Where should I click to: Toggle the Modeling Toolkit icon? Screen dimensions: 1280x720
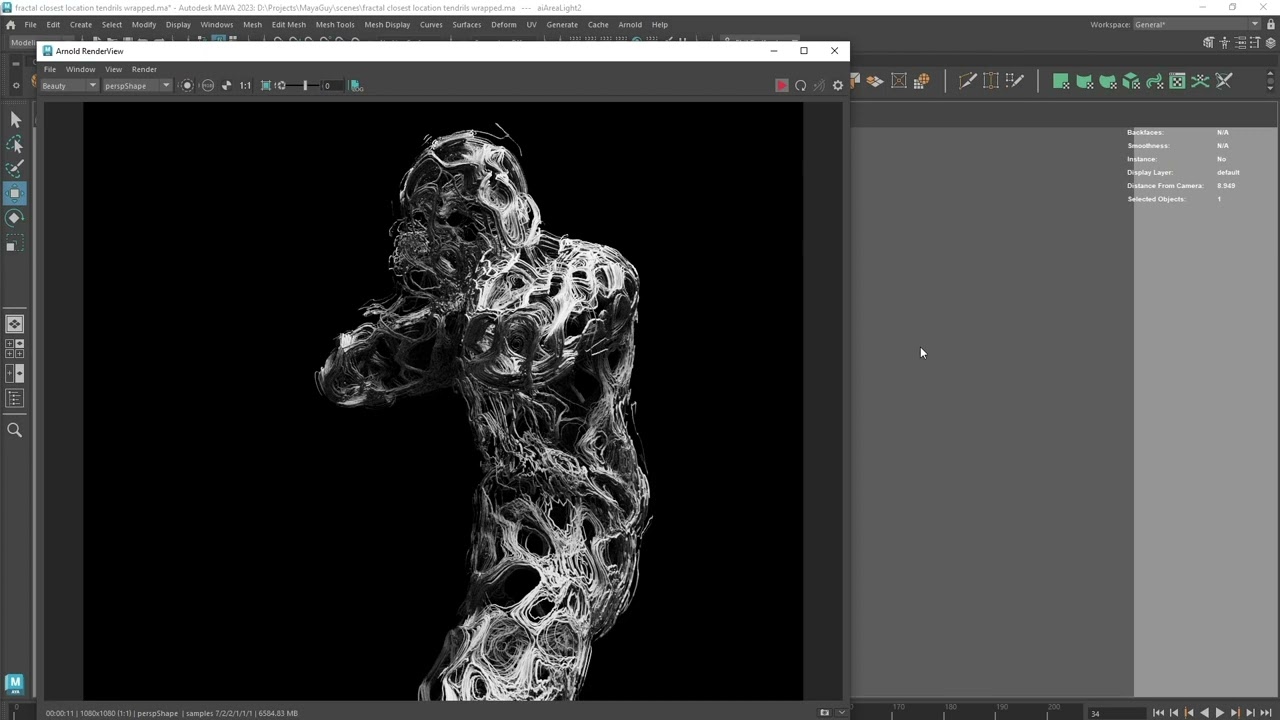[x=1208, y=43]
